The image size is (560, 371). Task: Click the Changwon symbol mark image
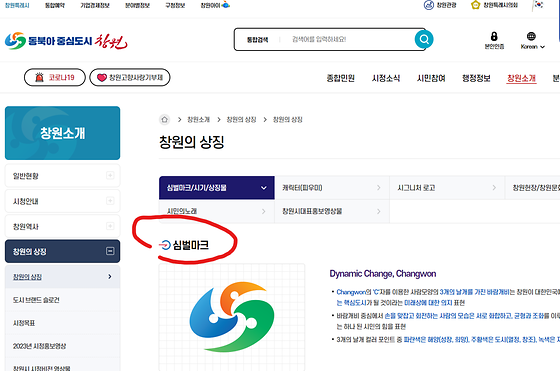232,317
